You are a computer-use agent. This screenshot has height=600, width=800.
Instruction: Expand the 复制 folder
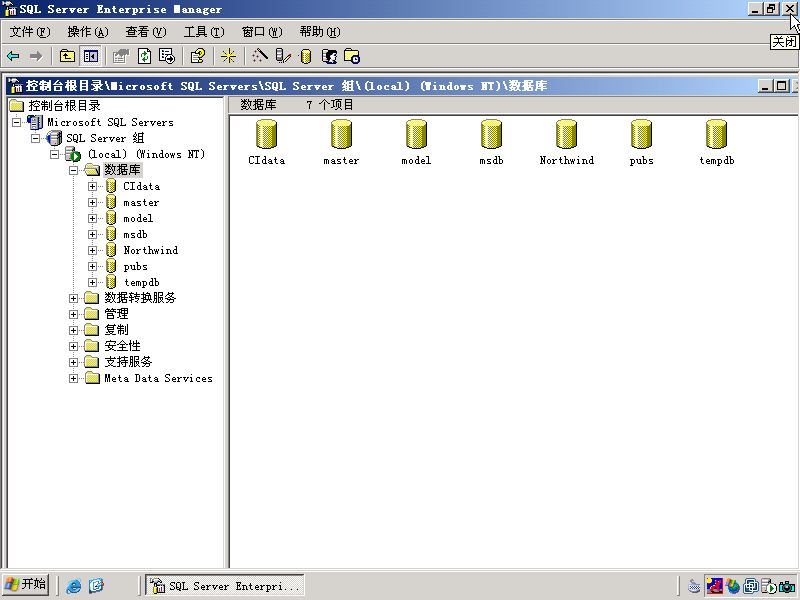tap(73, 330)
